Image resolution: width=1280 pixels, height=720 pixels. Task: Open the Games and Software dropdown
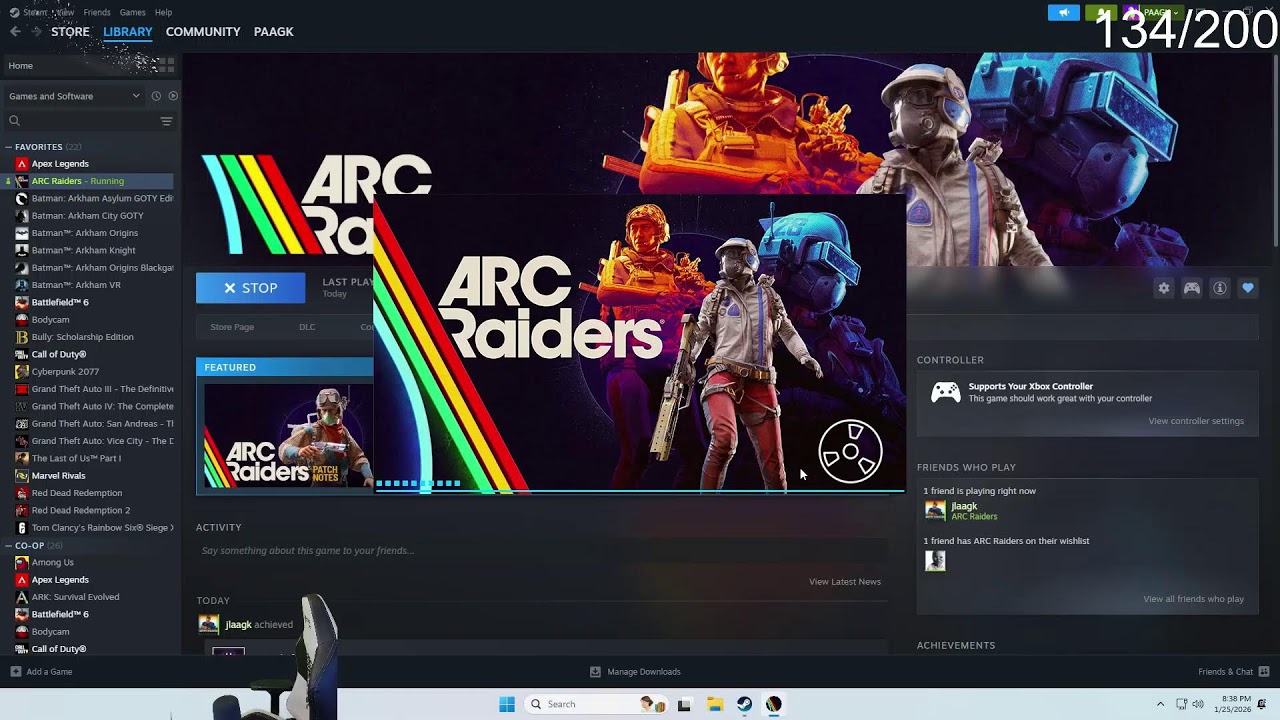(x=74, y=96)
